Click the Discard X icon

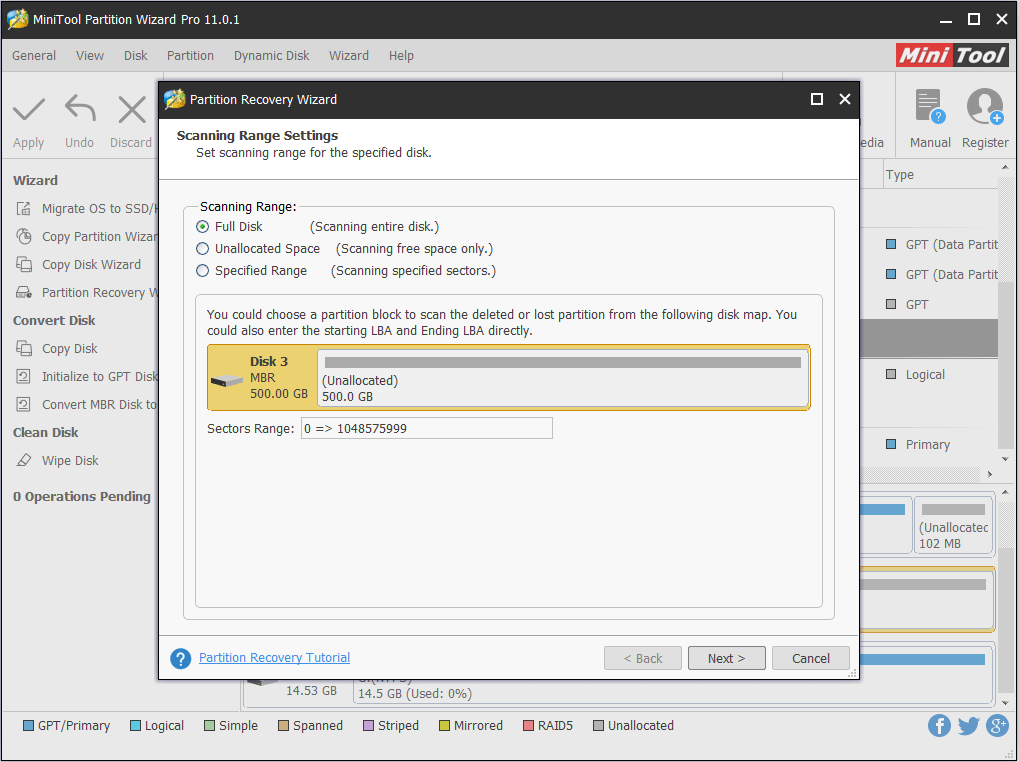click(x=132, y=110)
